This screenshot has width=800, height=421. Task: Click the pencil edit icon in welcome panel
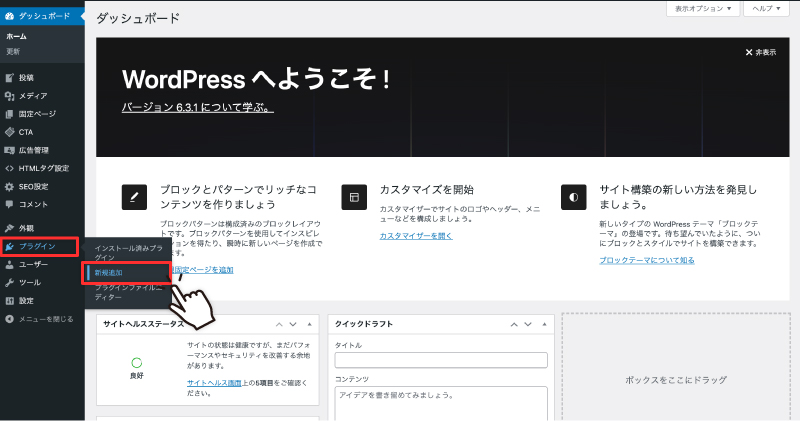(x=134, y=197)
